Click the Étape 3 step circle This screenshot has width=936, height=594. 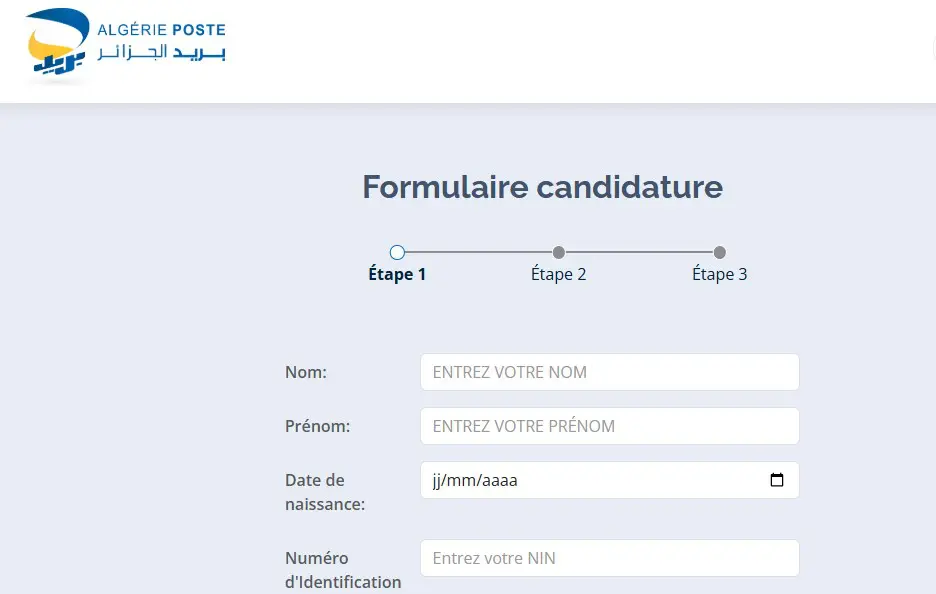720,252
